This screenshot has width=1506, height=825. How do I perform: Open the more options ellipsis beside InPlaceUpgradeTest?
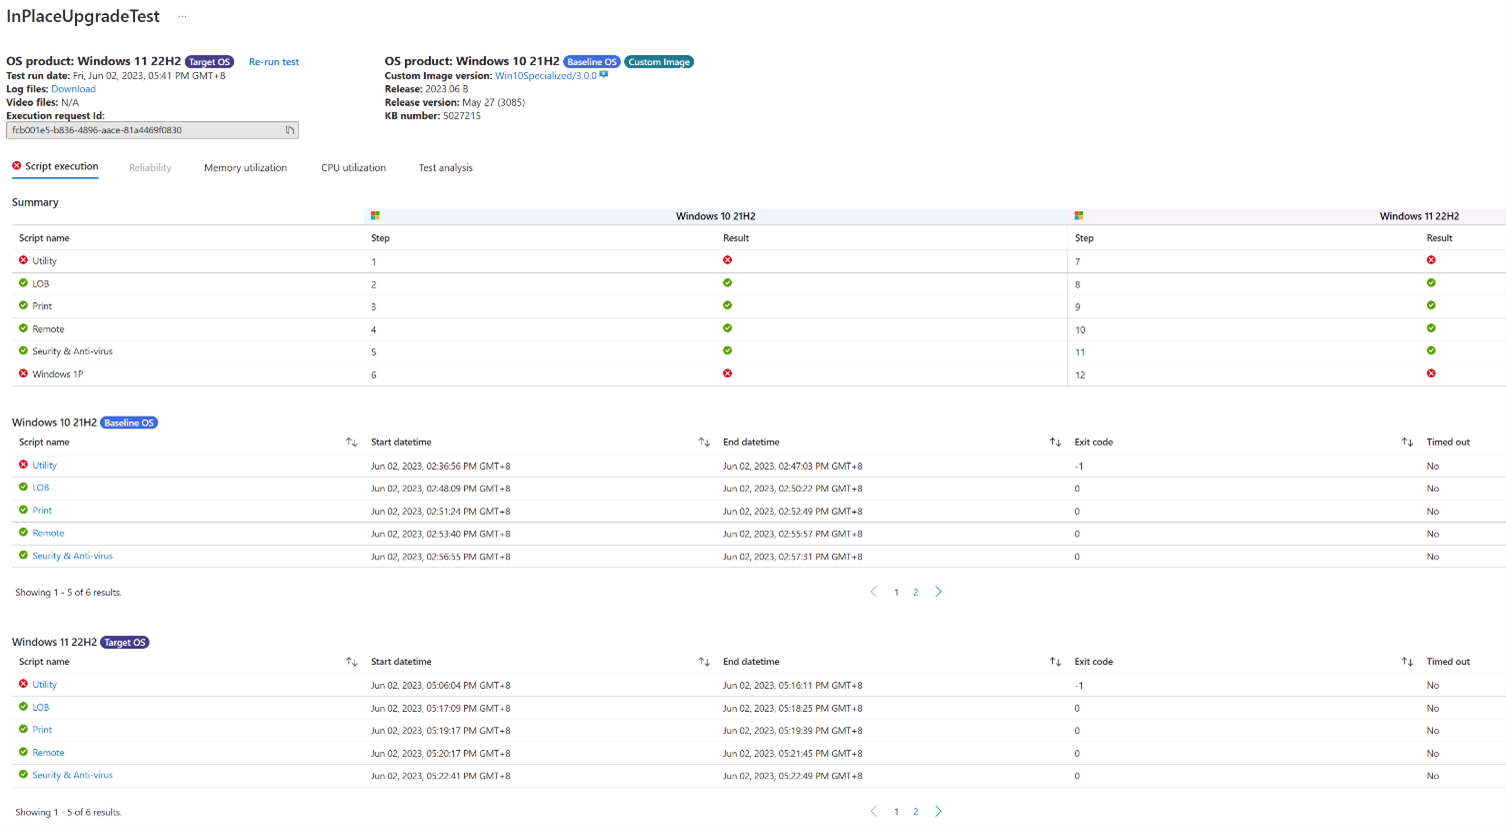[182, 17]
